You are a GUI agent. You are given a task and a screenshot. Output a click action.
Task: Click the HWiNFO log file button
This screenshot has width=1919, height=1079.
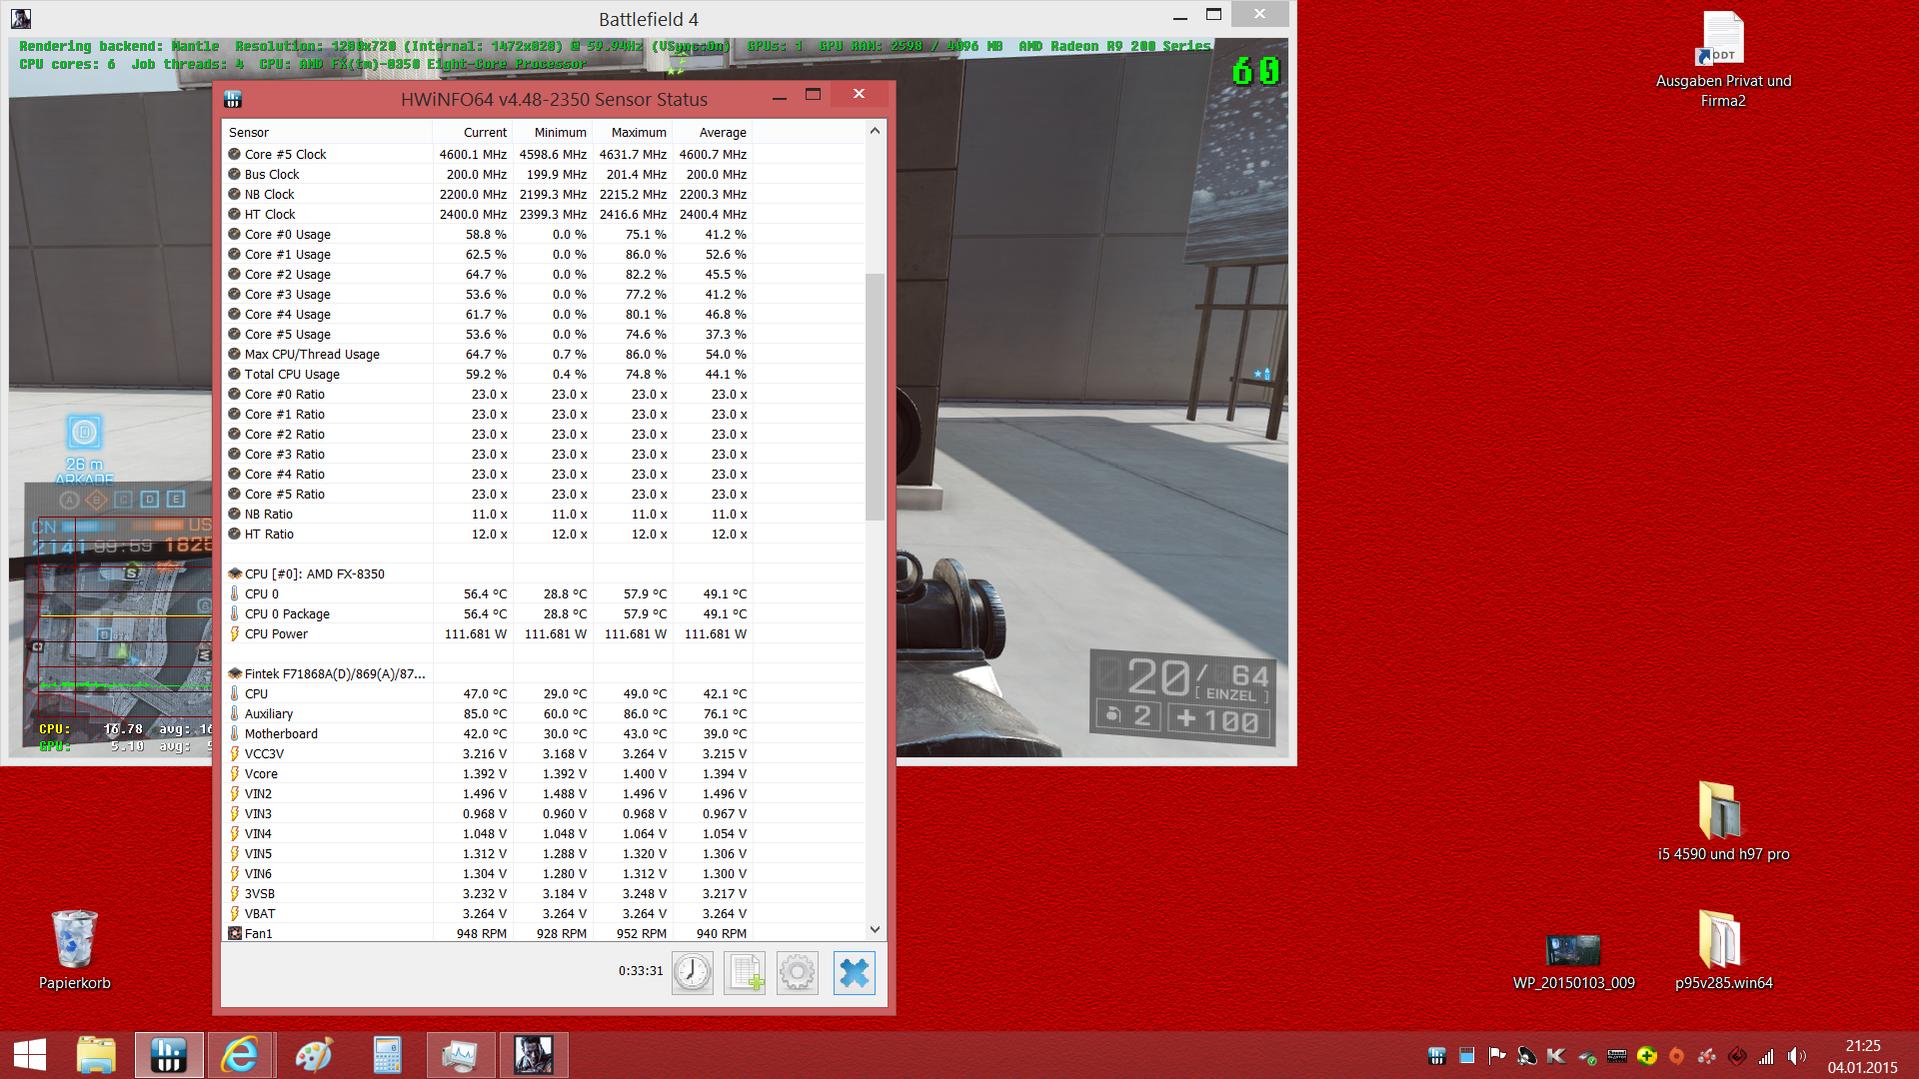coord(745,972)
